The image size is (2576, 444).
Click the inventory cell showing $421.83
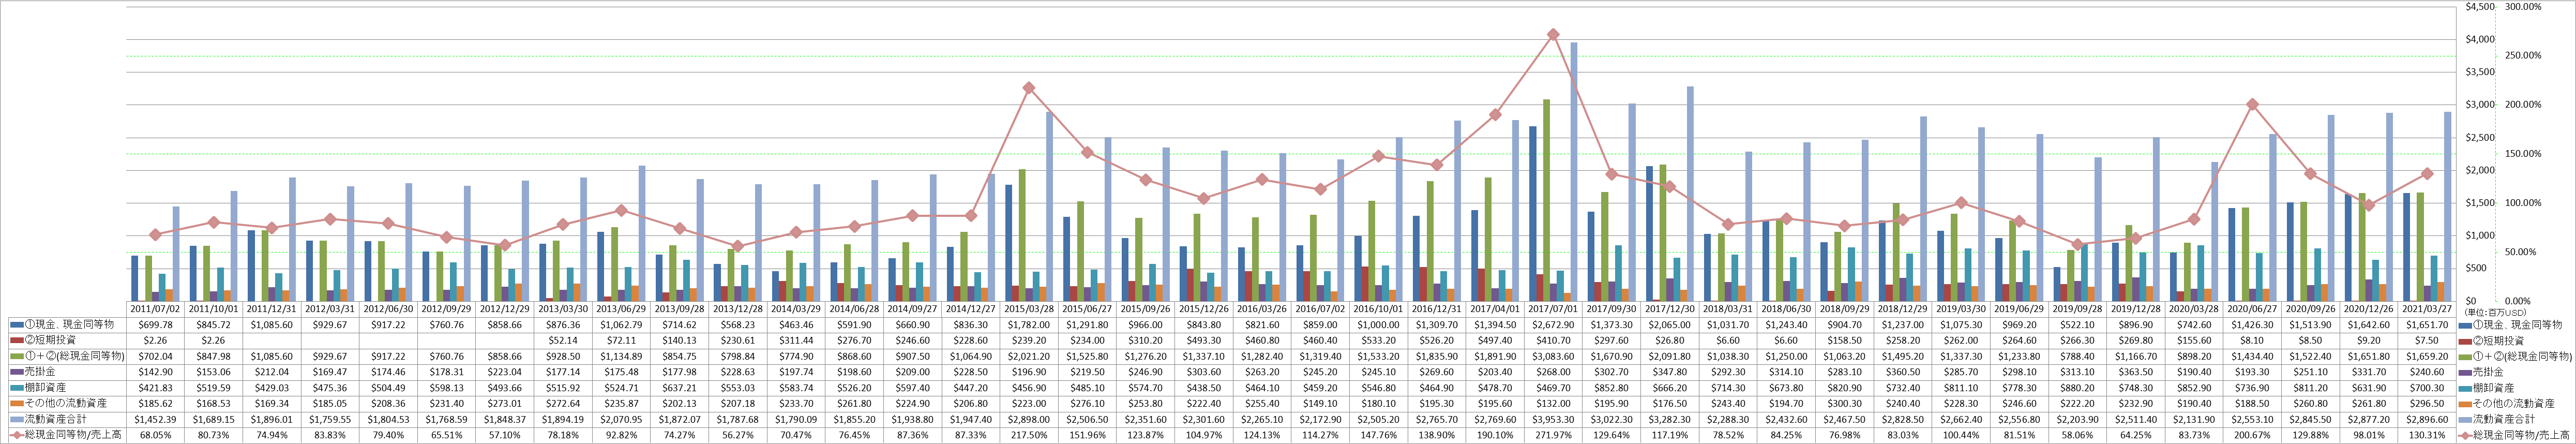(154, 388)
